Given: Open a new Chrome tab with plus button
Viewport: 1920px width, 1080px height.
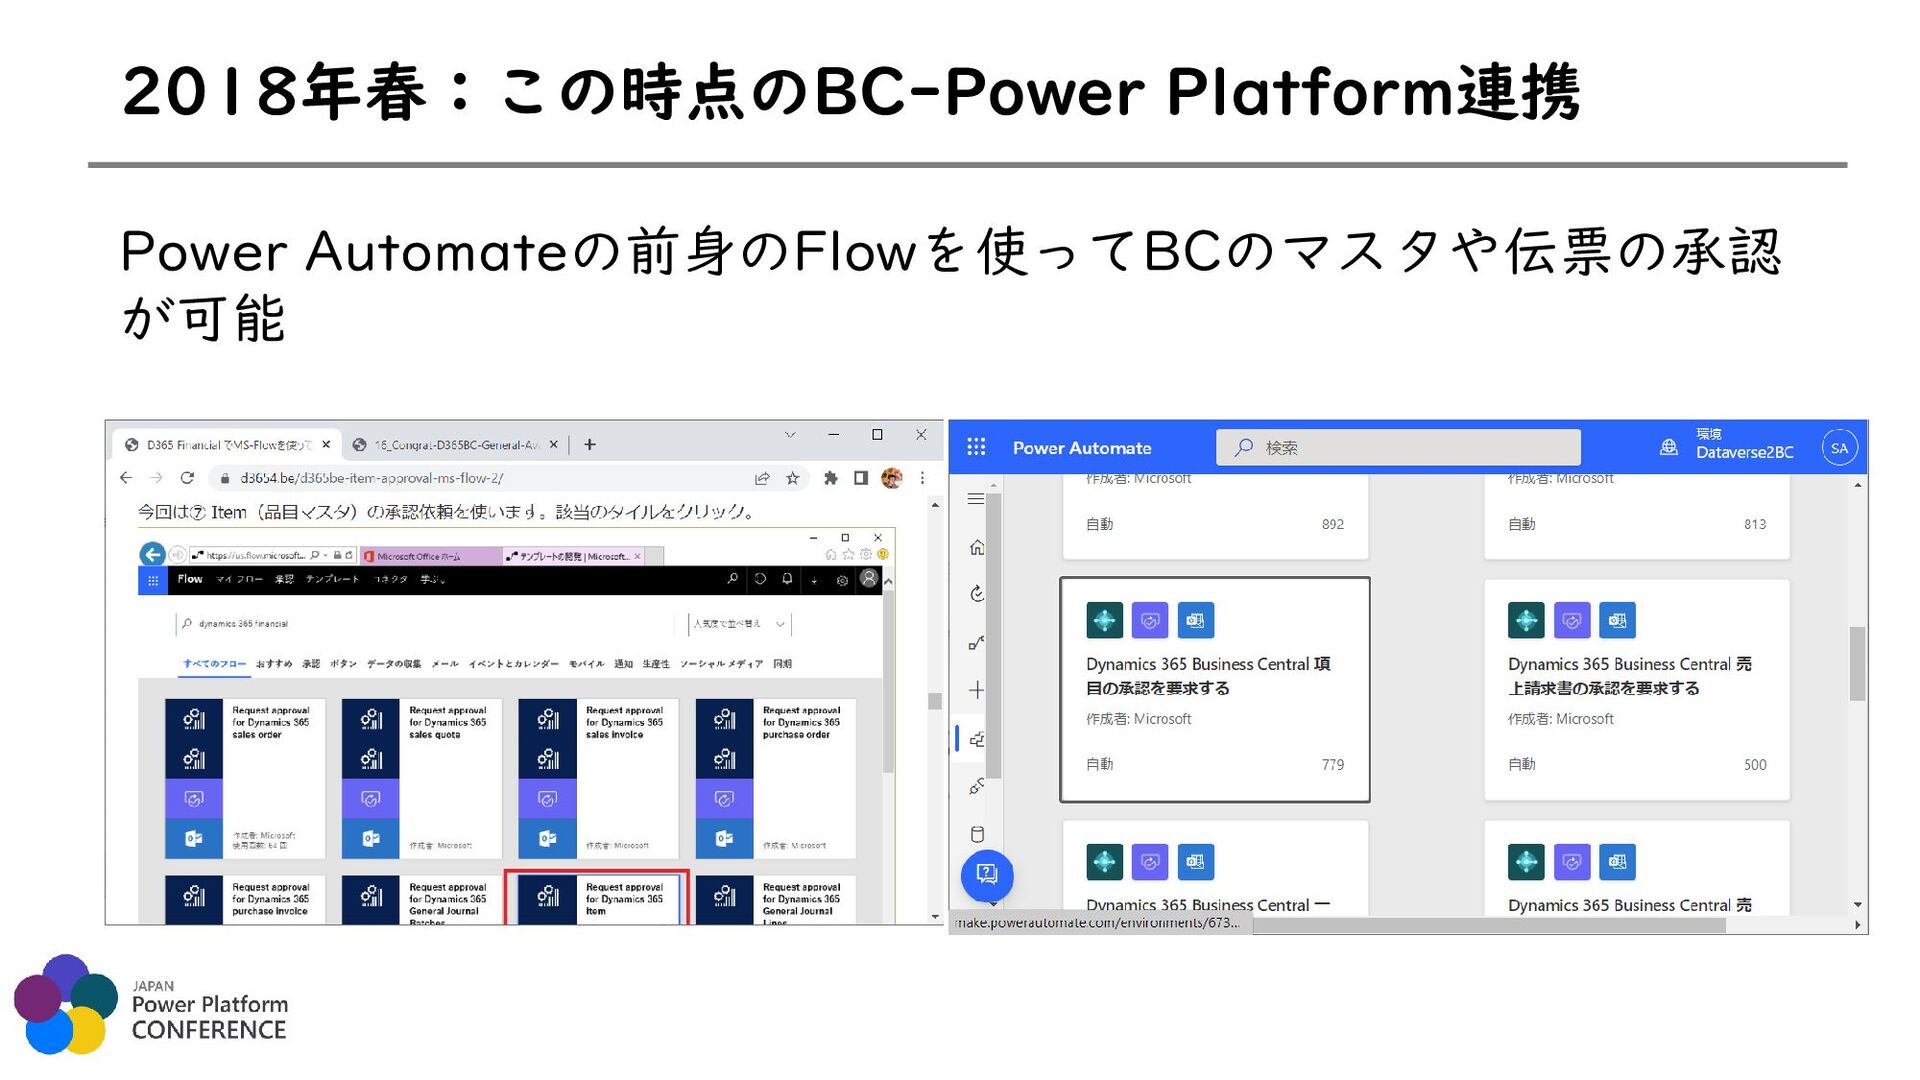Looking at the screenshot, I should click(x=590, y=445).
